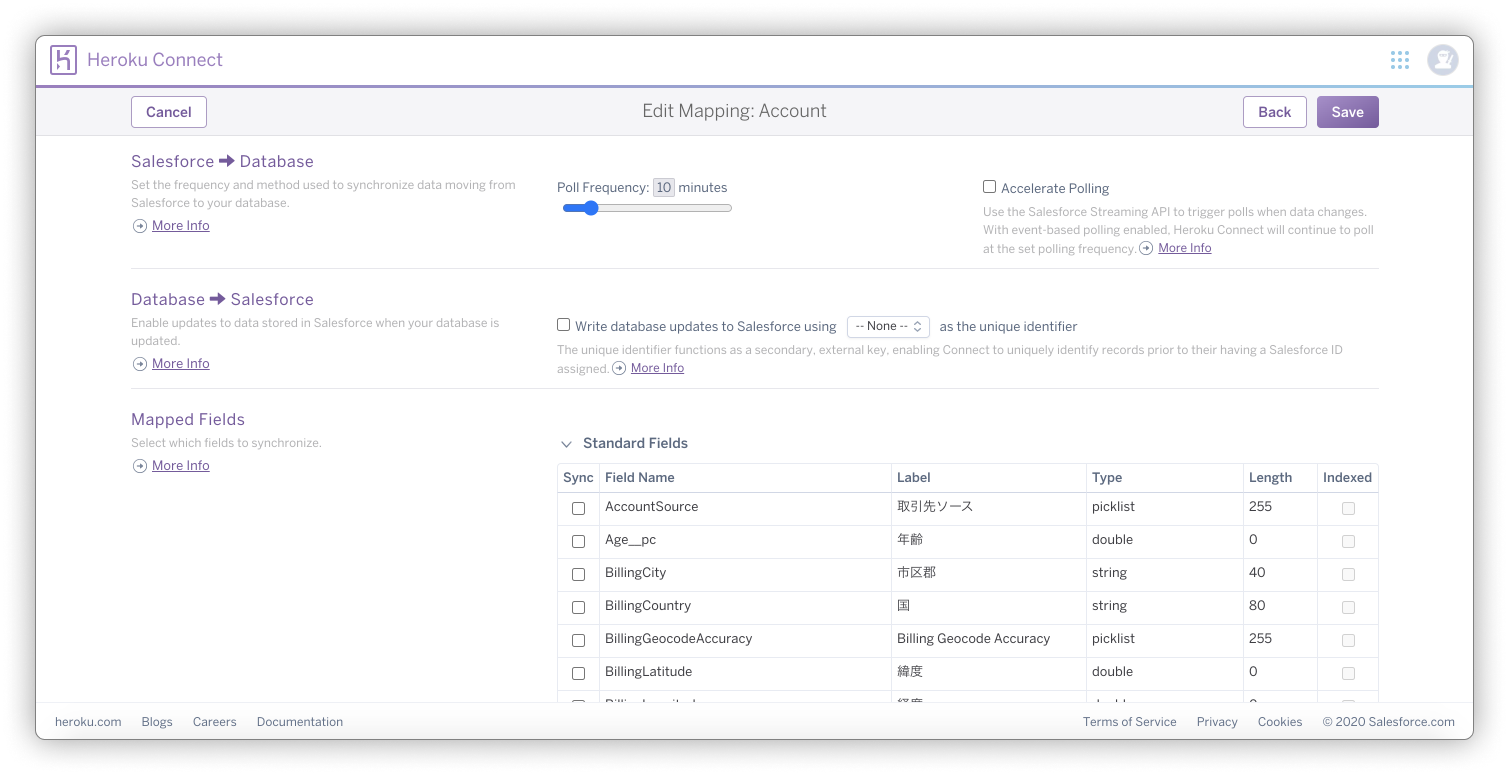The height and width of the screenshot is (775, 1509).
Task: Open More Info for Accelerate Polling
Action: (1185, 248)
